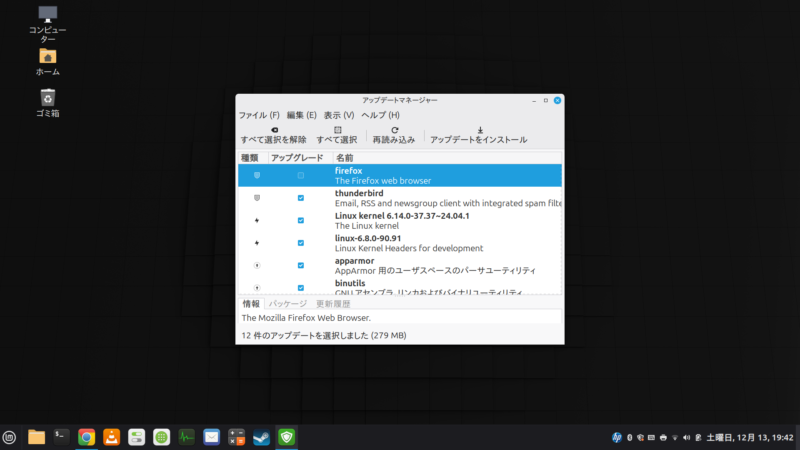This screenshot has height=450, width=800.
Task: Sort the list by the 名前 column header
Action: pos(345,158)
